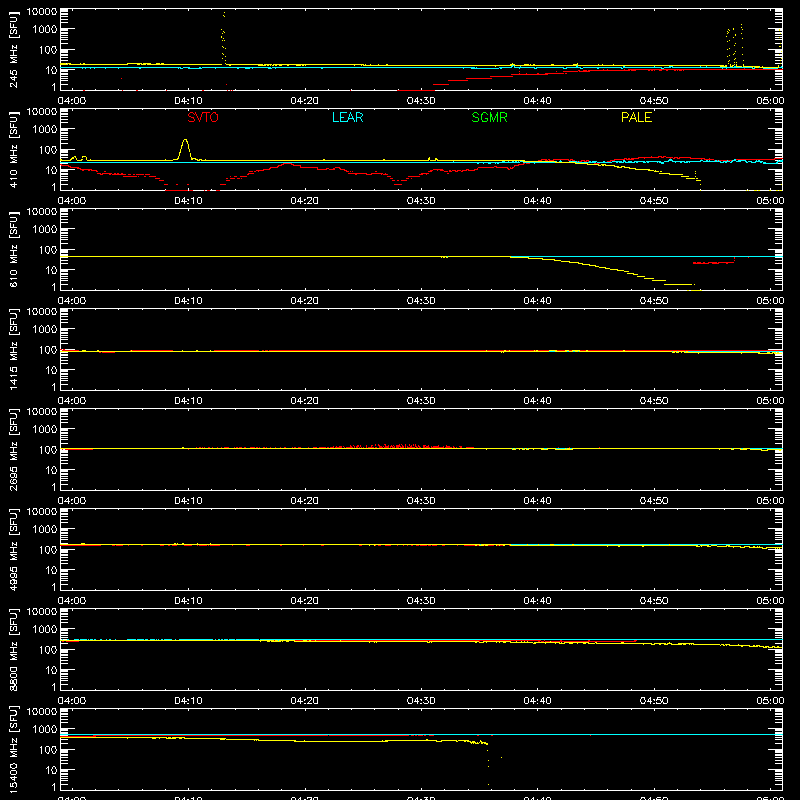Click the 04:50 tick label under the 4995 MHz plot
This screenshot has width=800, height=800.
654,601
